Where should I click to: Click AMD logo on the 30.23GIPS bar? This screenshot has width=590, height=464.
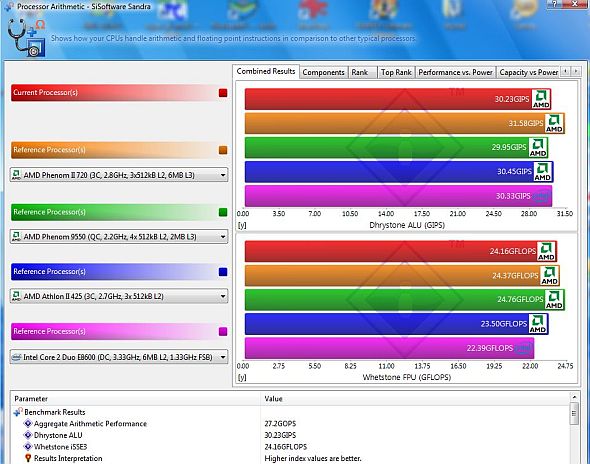pos(541,99)
